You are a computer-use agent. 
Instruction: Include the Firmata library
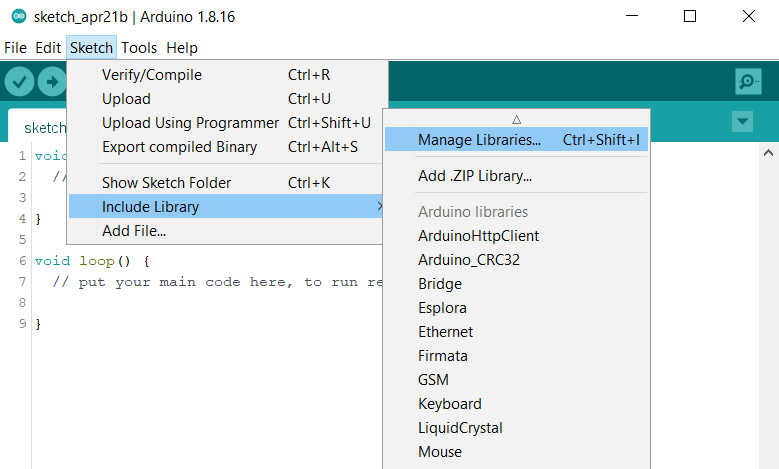click(x=516, y=356)
